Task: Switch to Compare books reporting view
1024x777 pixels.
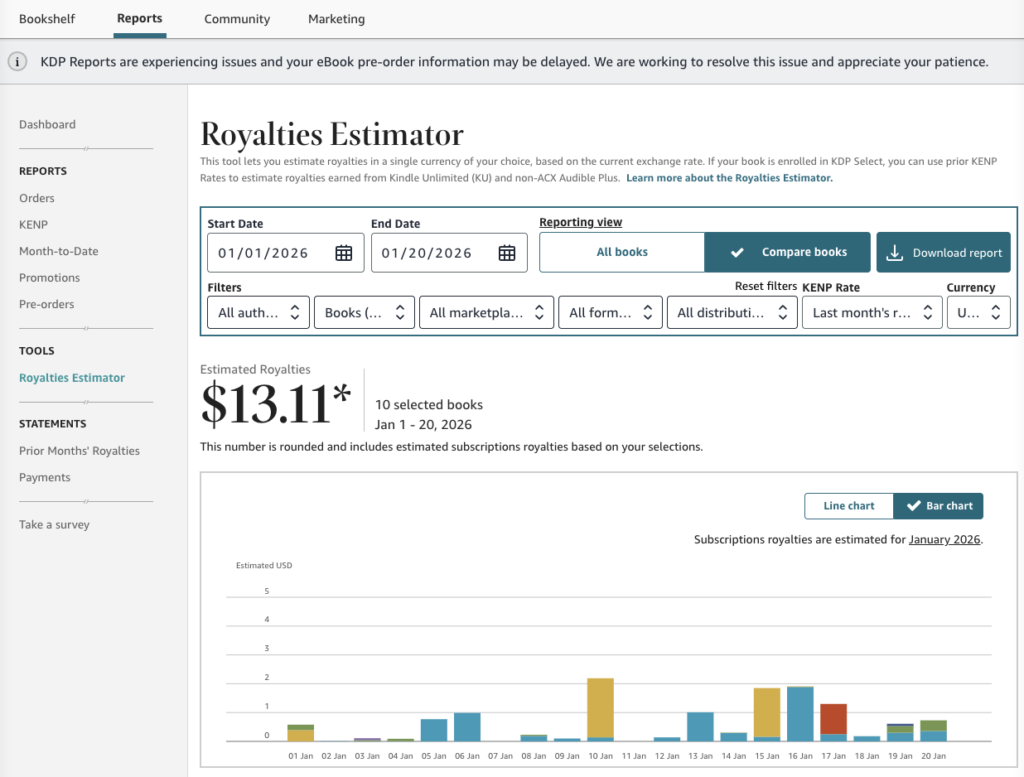Action: point(788,252)
